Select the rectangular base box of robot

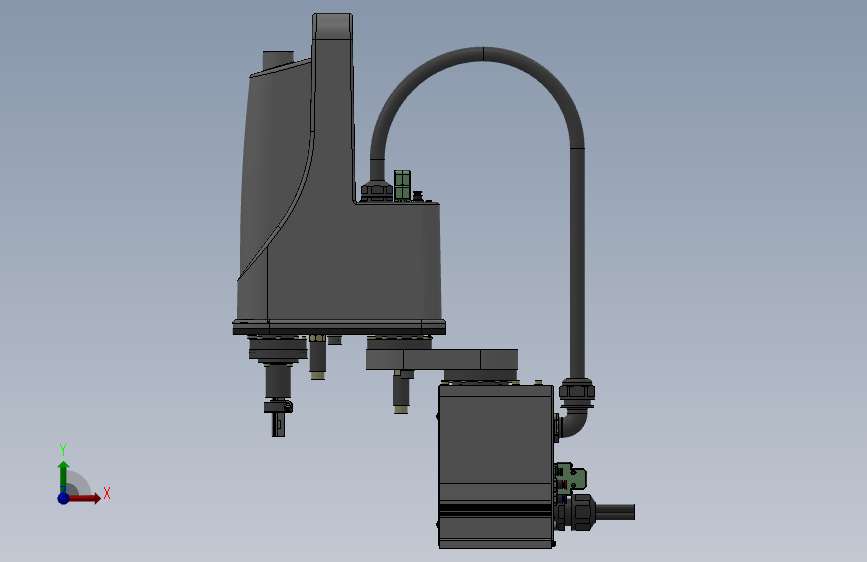[495, 466]
